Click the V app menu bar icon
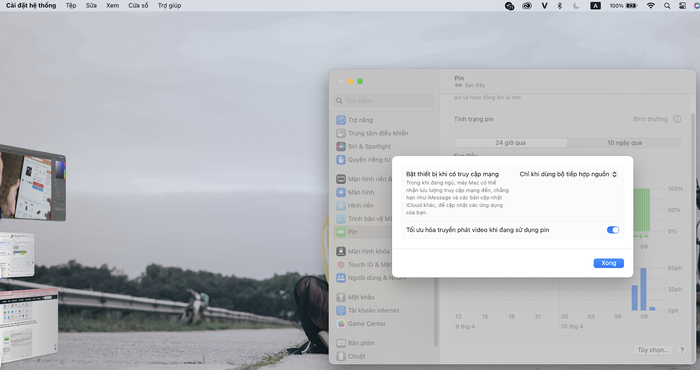The width and height of the screenshot is (700, 370). tap(544, 6)
